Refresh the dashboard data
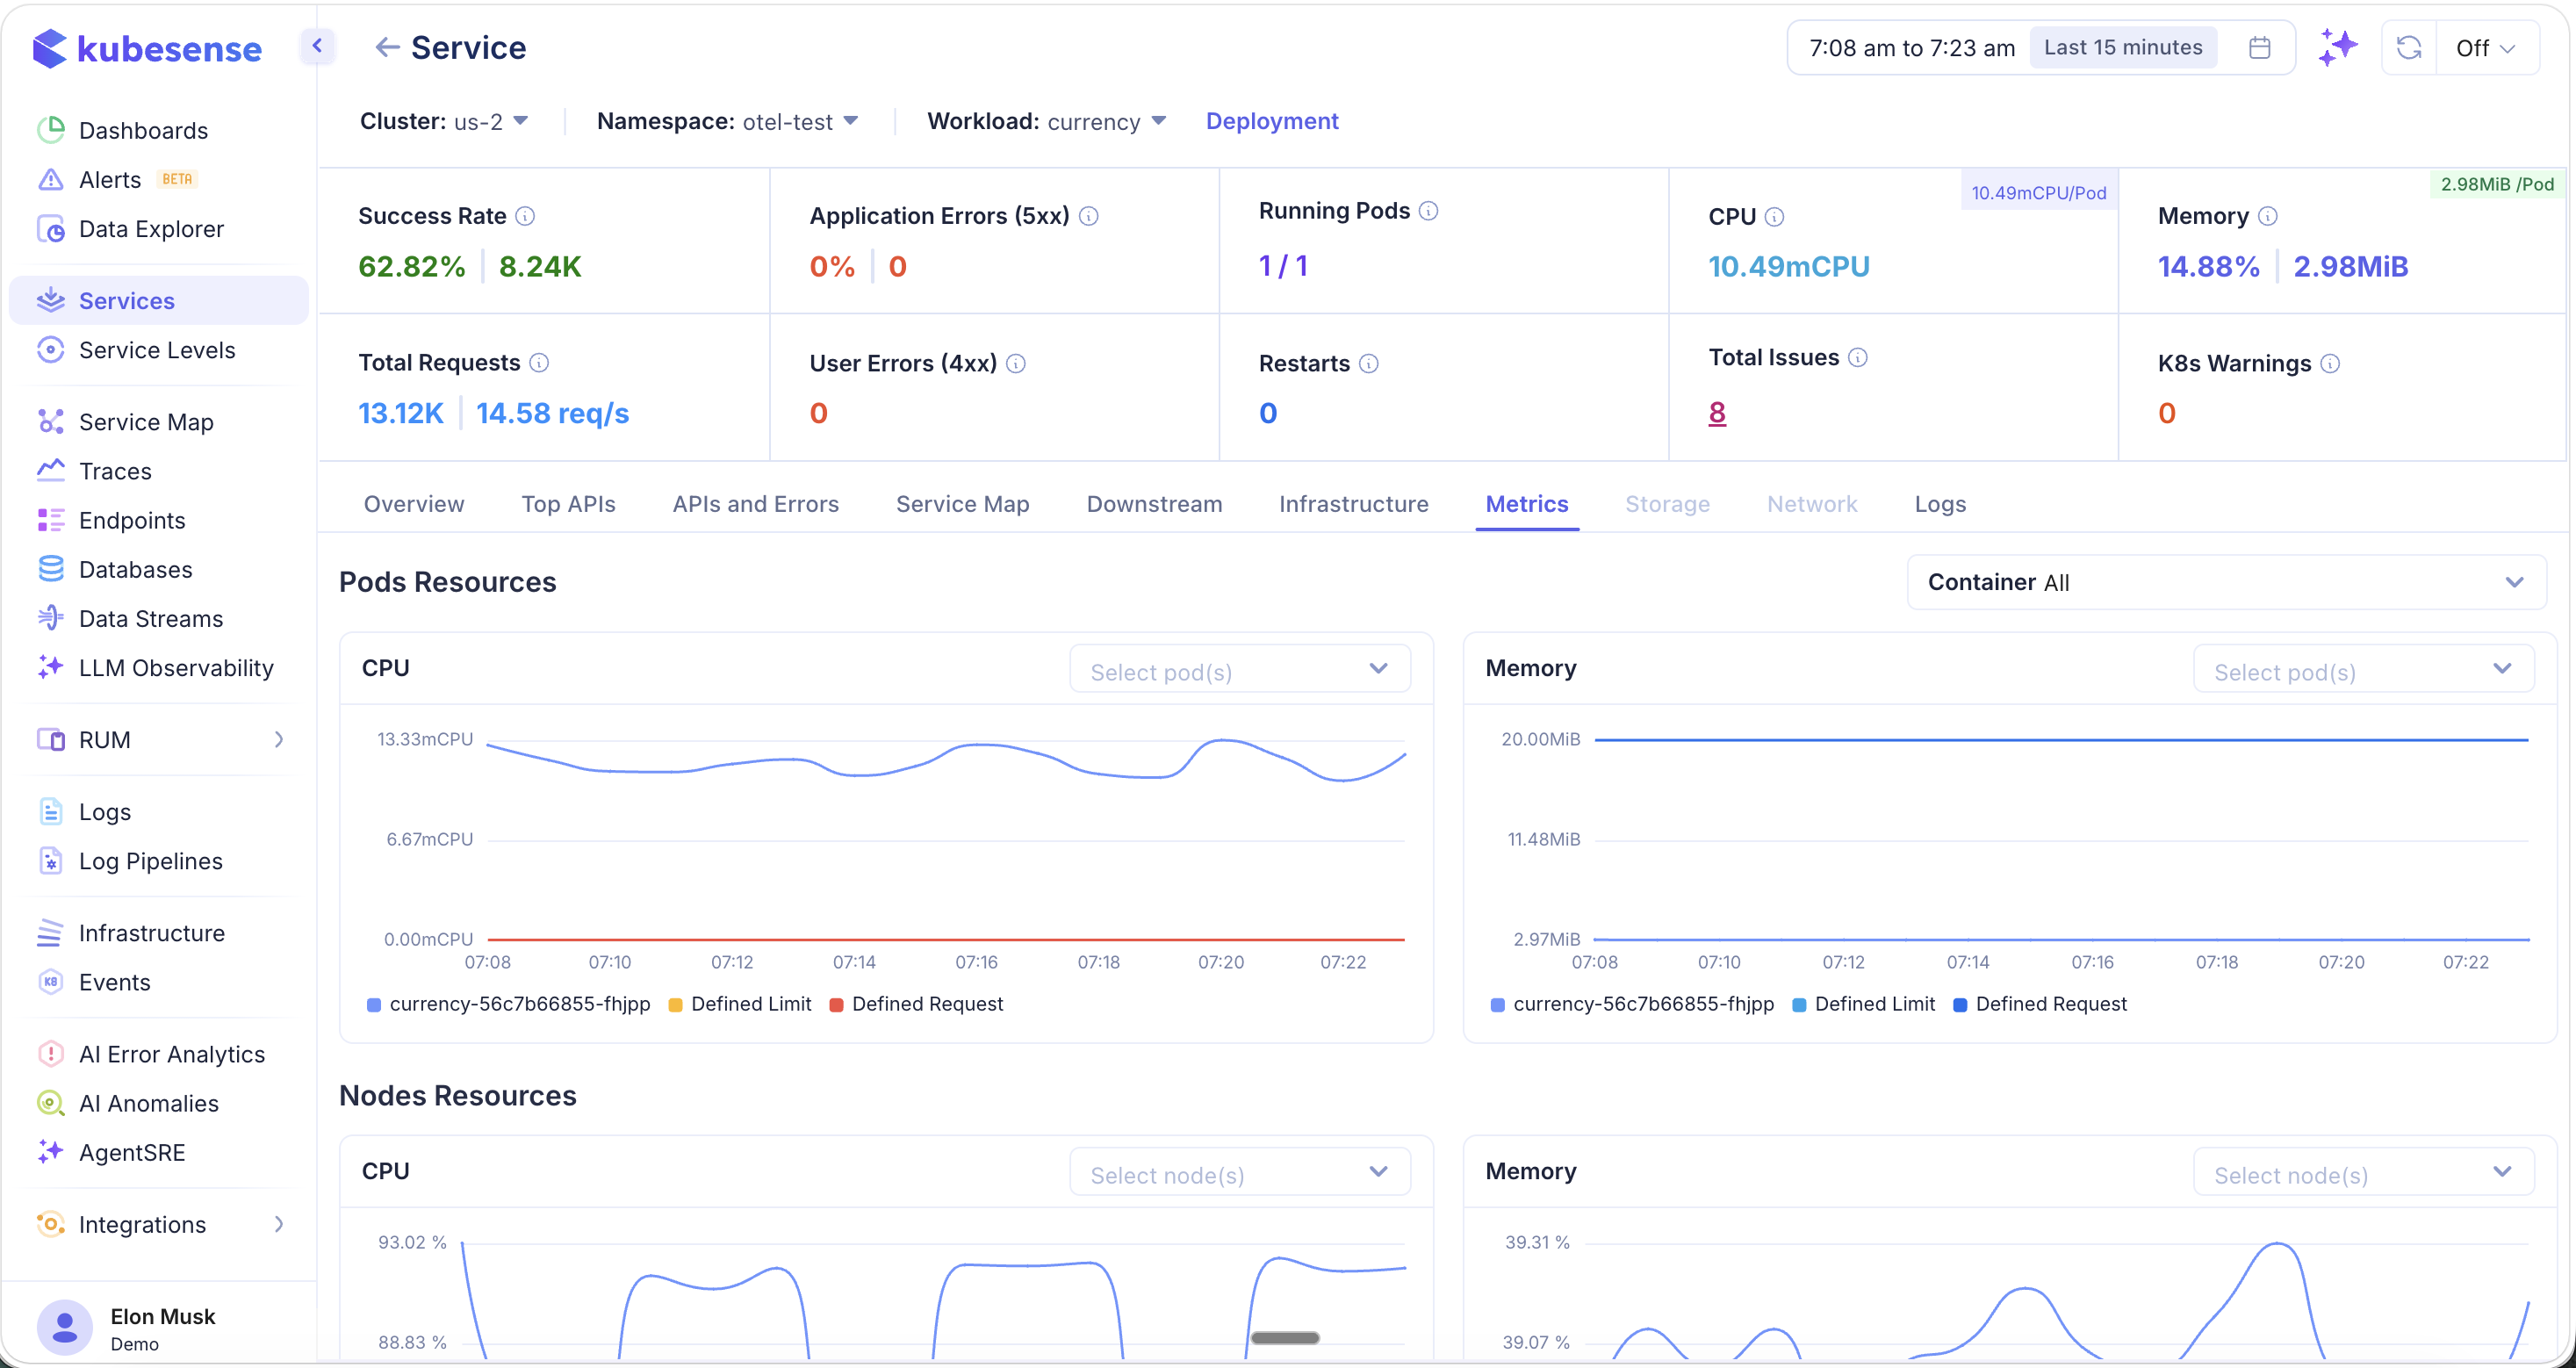Viewport: 2576px width, 1368px height. (2409, 47)
